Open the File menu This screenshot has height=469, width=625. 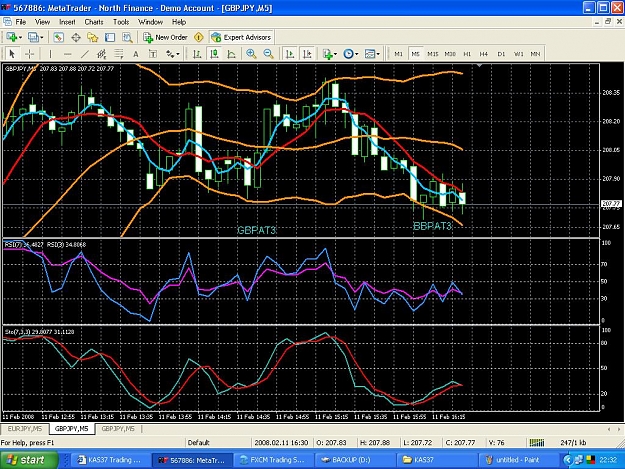pyautogui.click(x=20, y=22)
